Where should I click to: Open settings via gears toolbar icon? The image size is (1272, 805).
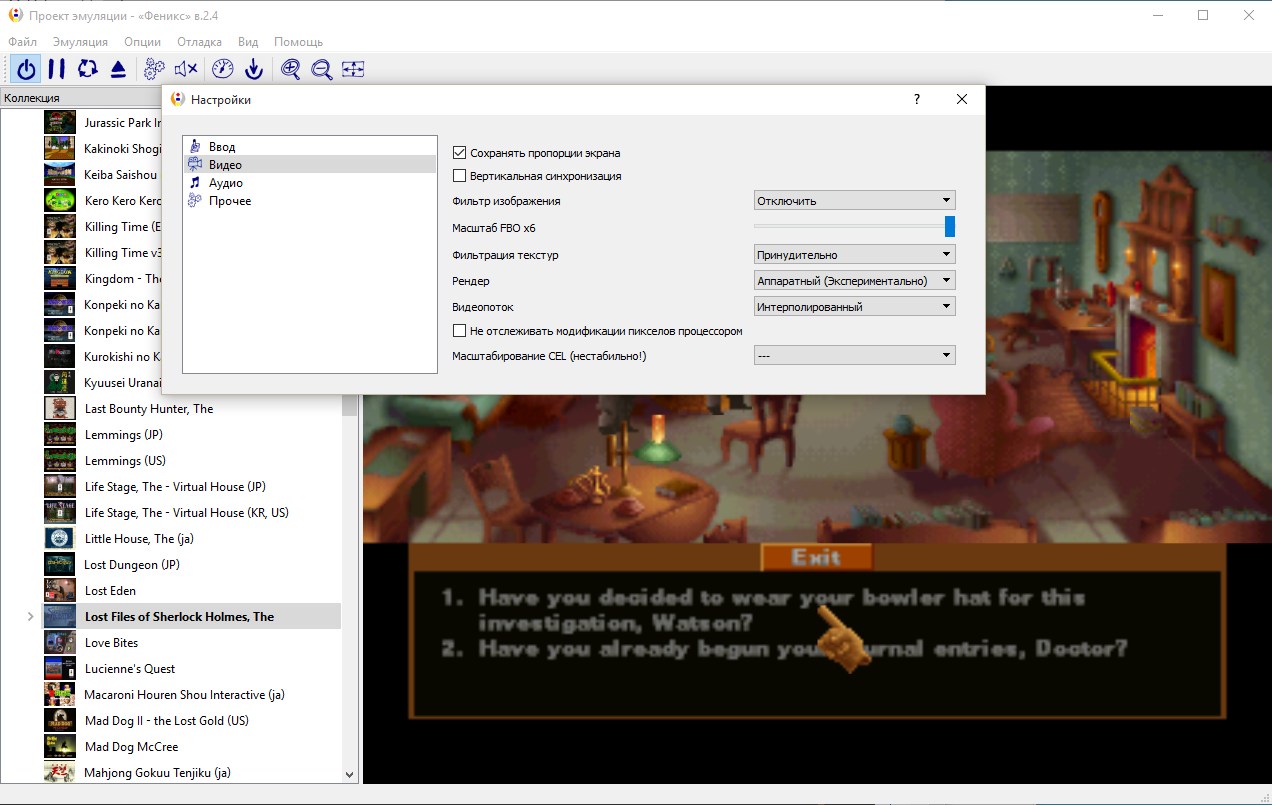tap(154, 69)
